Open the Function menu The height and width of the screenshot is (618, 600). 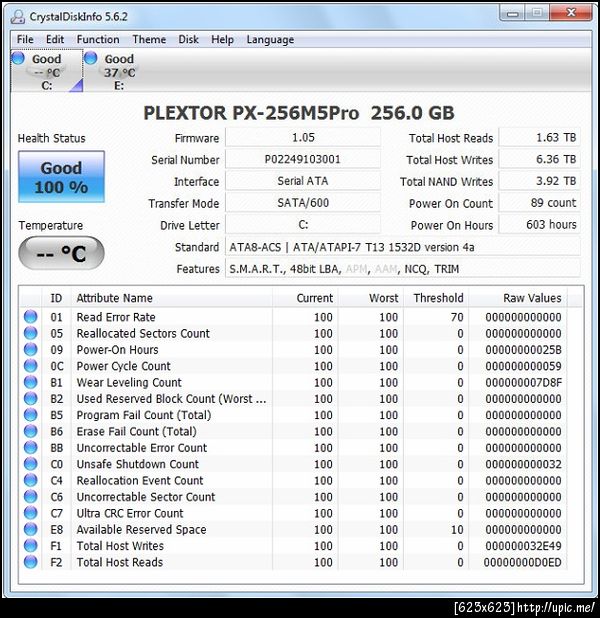(98, 39)
